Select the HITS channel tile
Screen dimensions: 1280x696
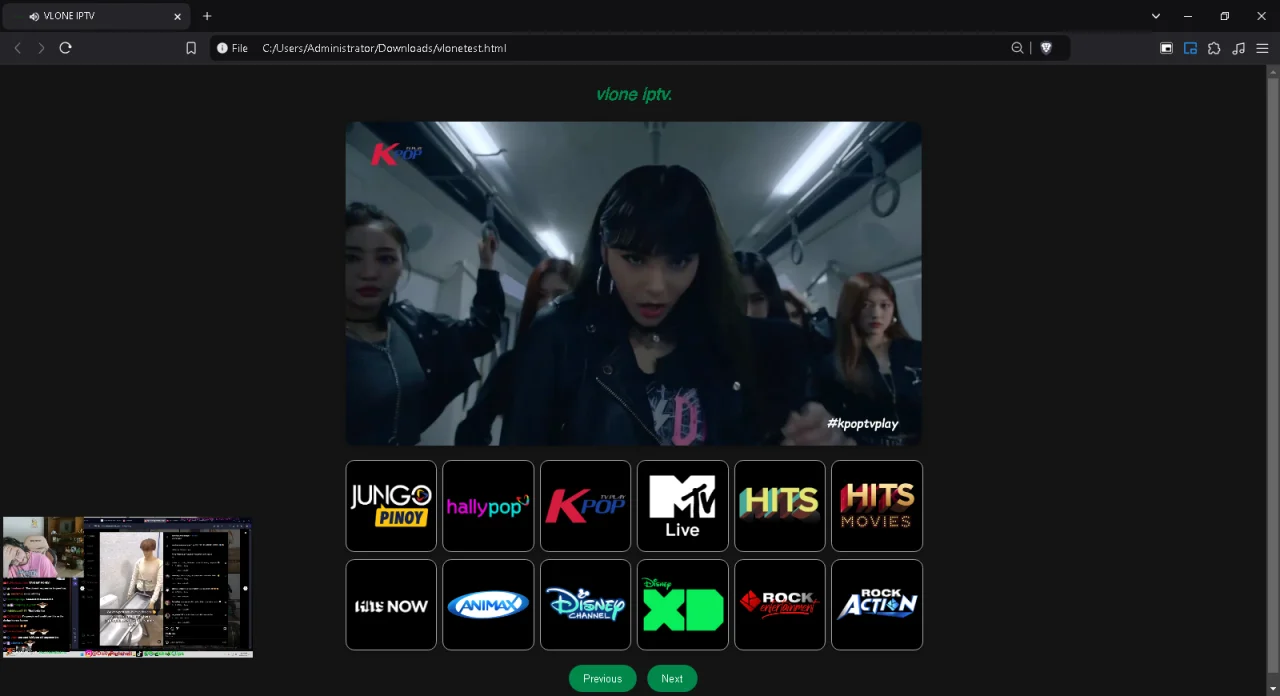779,506
